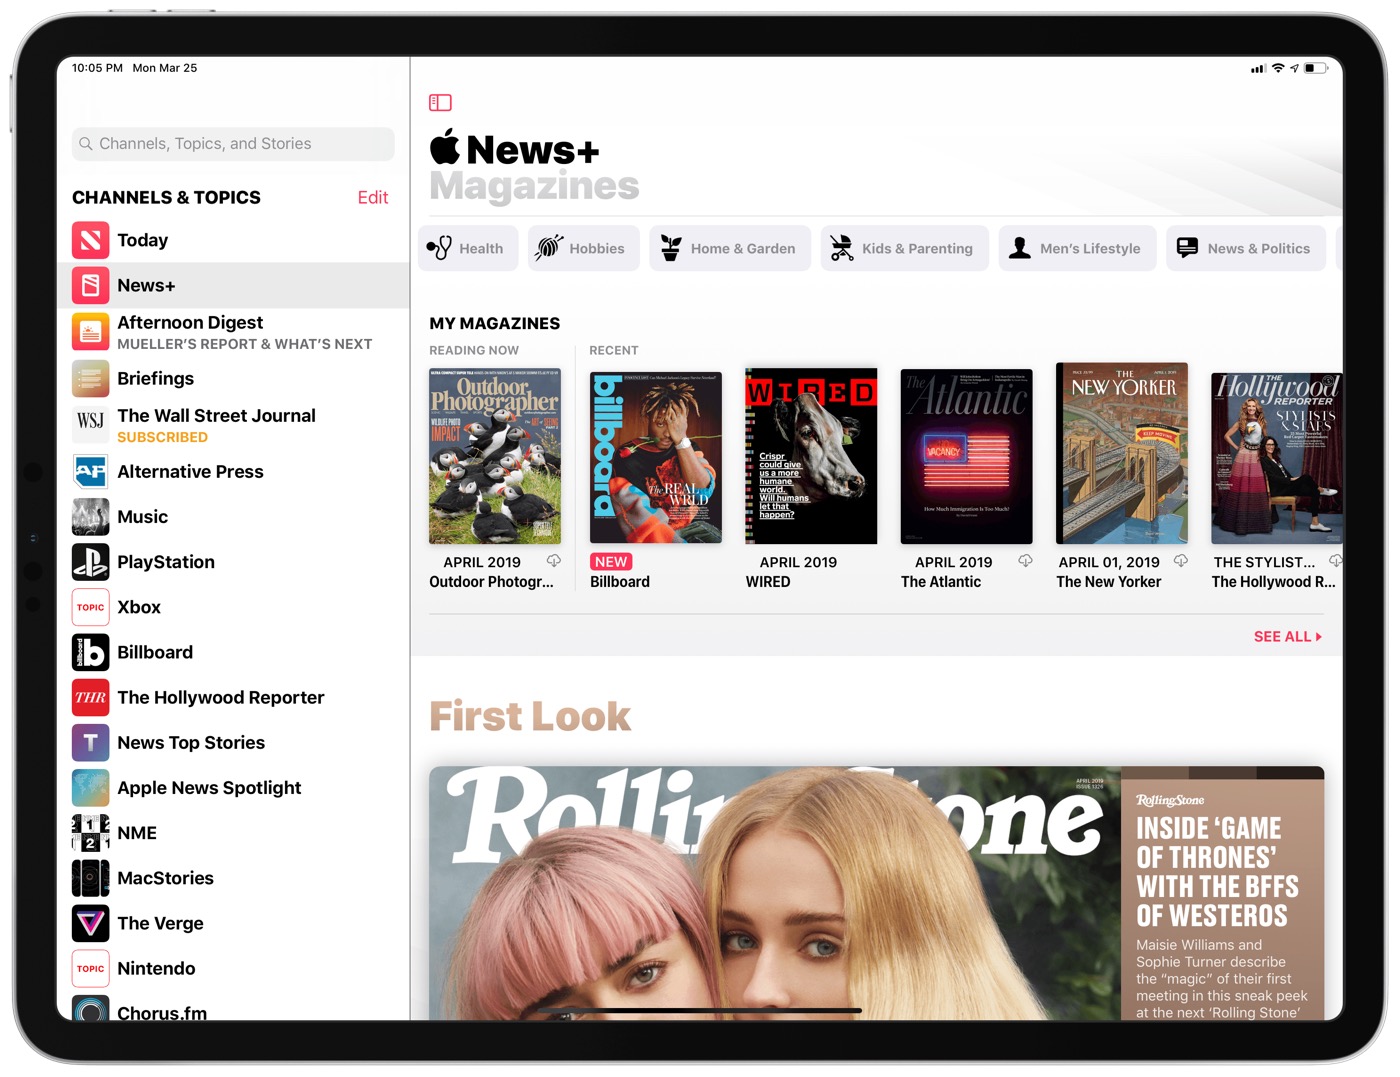This screenshot has height=1077, width=1400.
Task: Click the PlayStation logo icon
Action: point(90,562)
